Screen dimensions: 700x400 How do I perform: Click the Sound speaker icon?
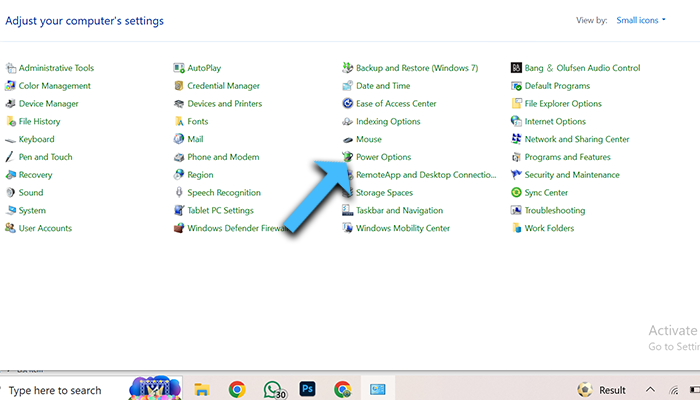tap(10, 193)
